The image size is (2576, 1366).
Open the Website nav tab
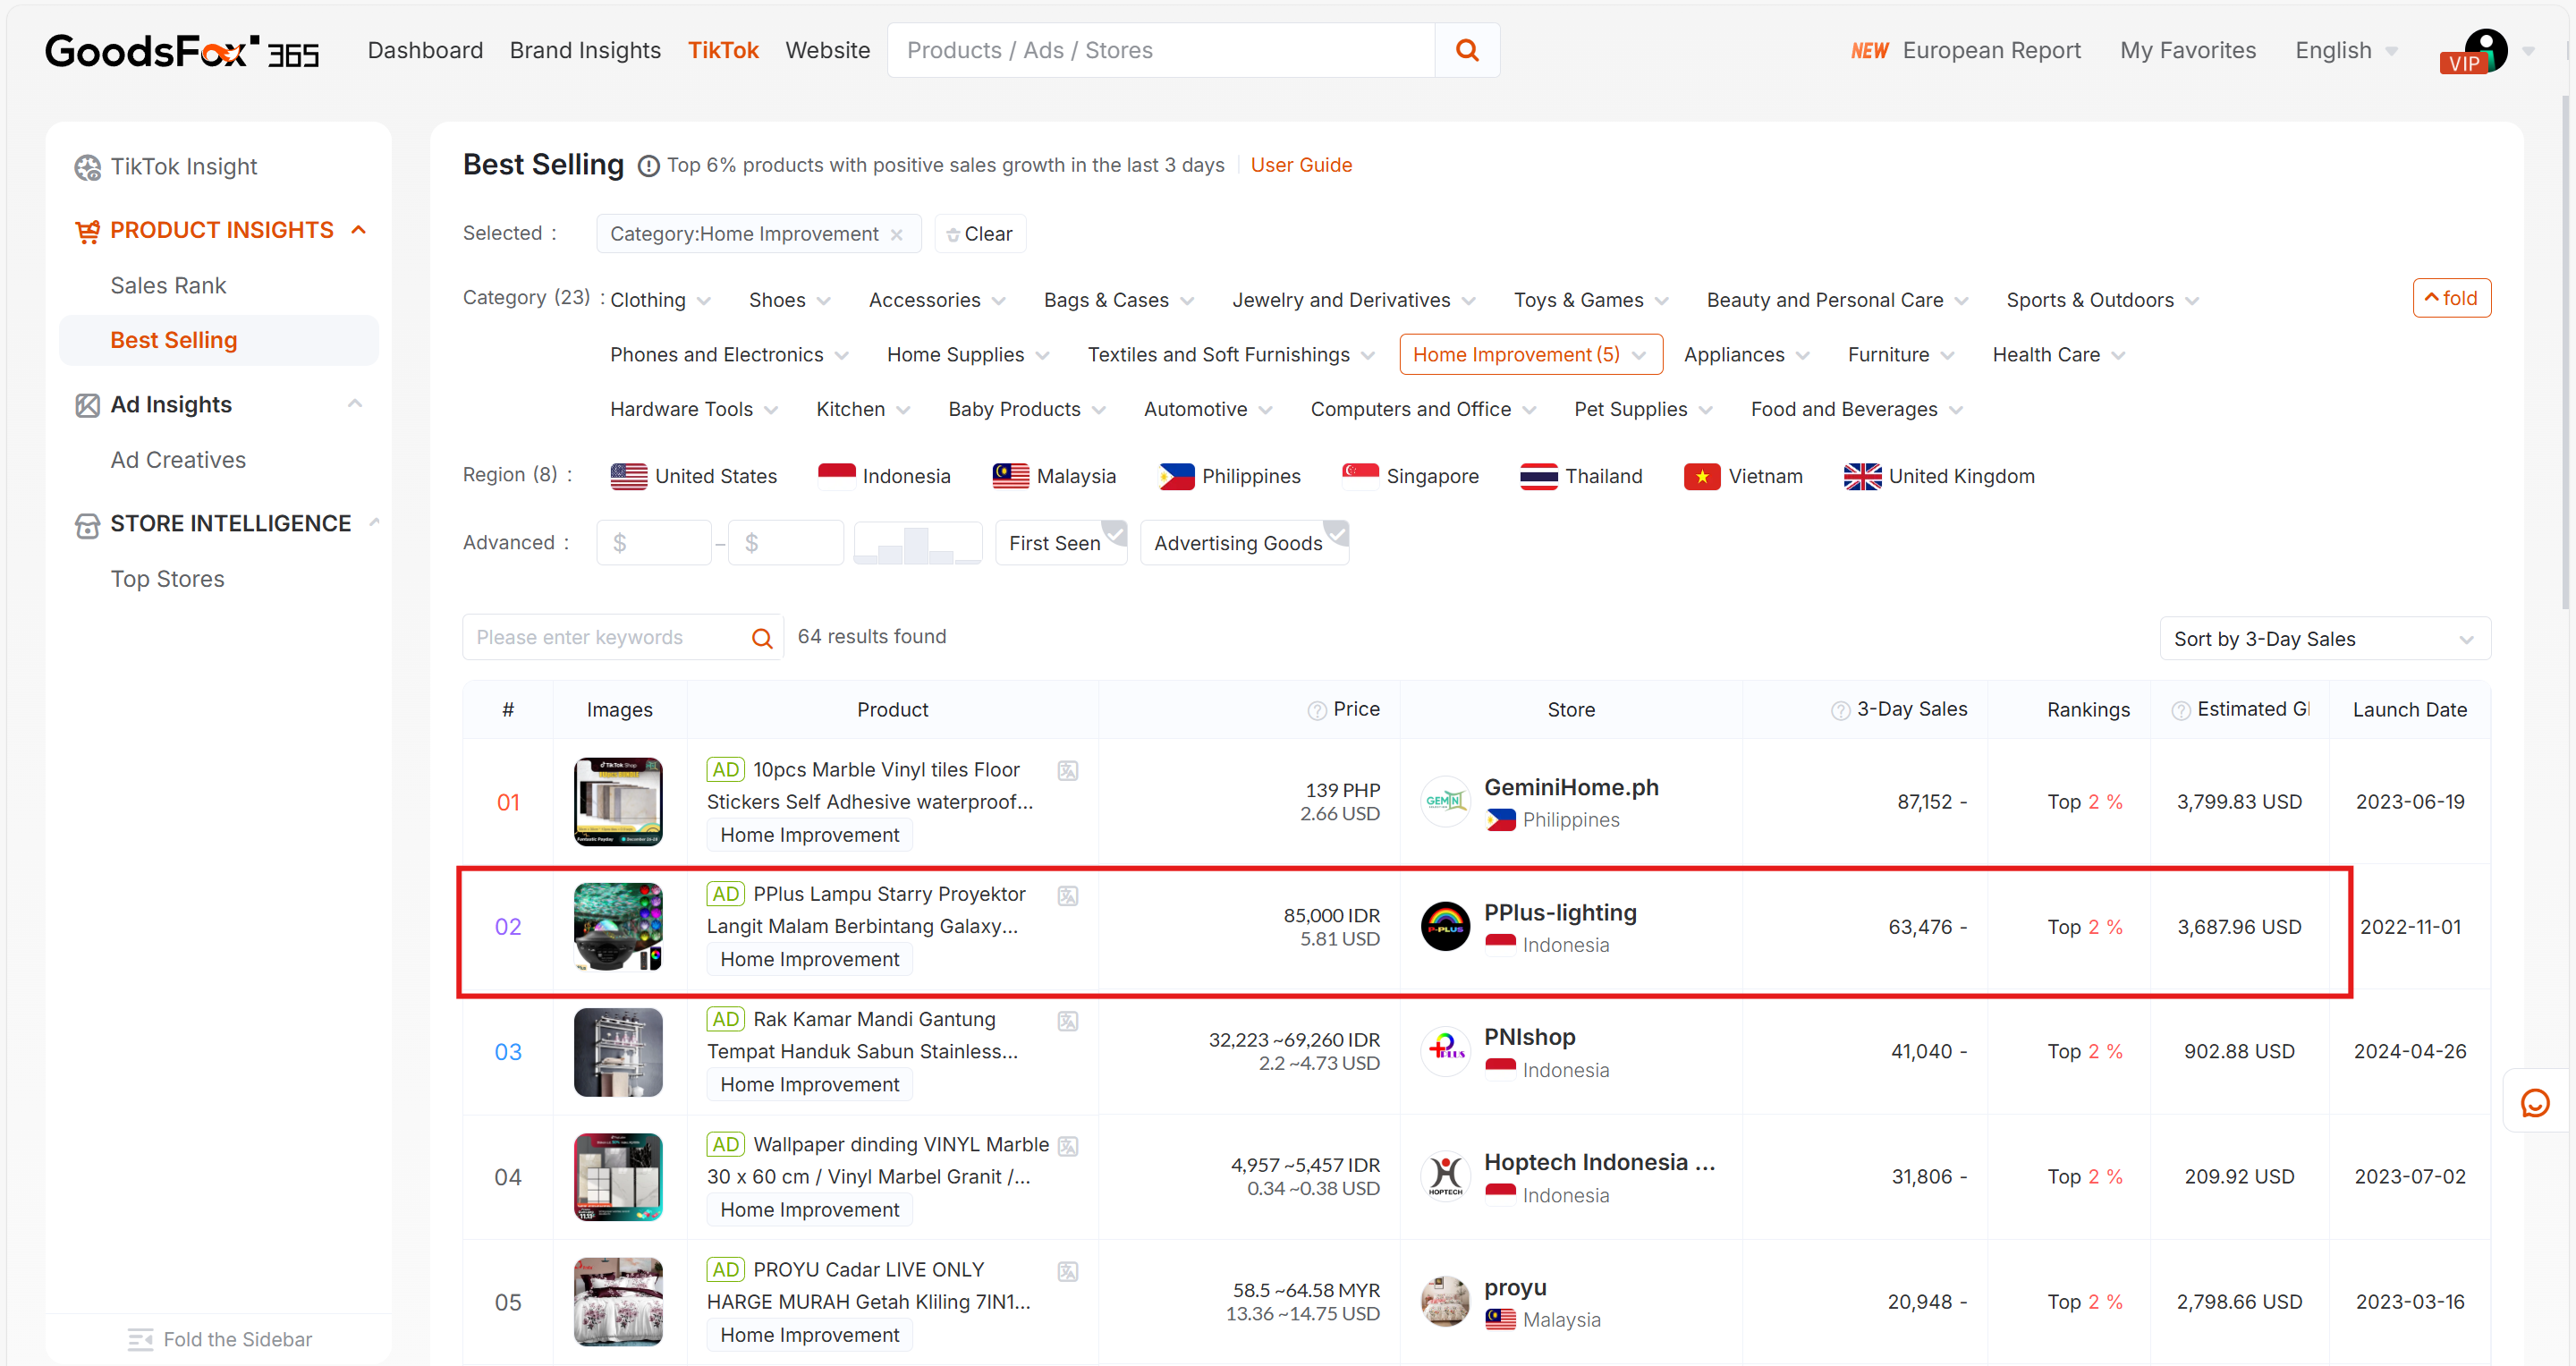827,51
